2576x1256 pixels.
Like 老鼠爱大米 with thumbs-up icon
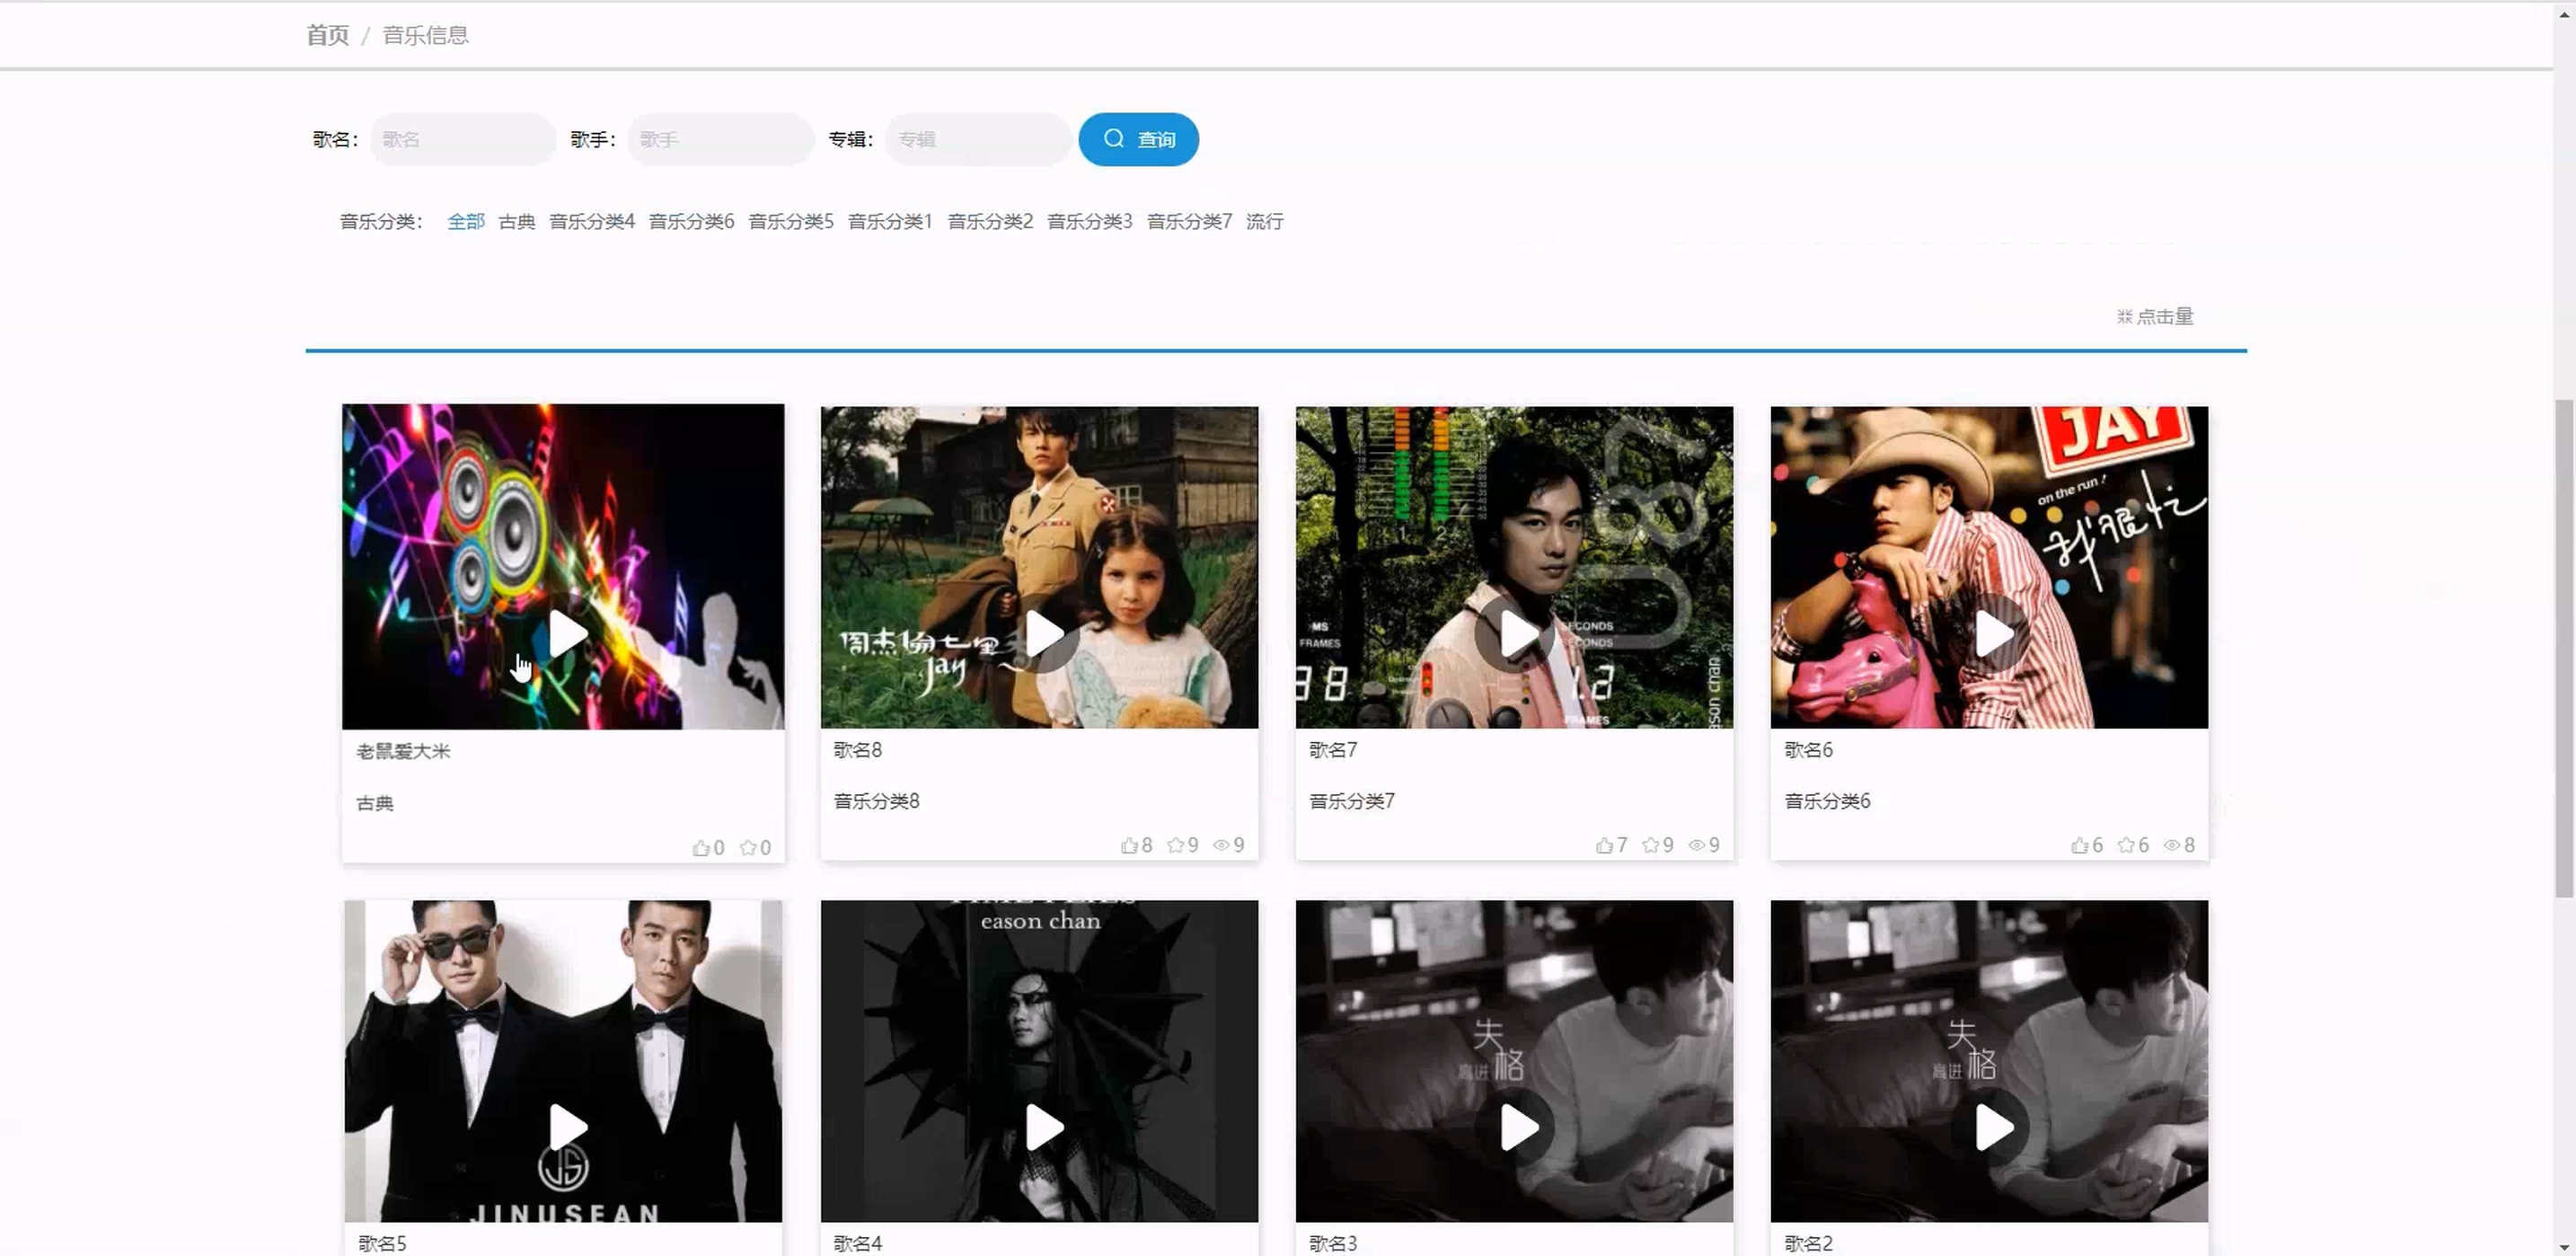701,849
